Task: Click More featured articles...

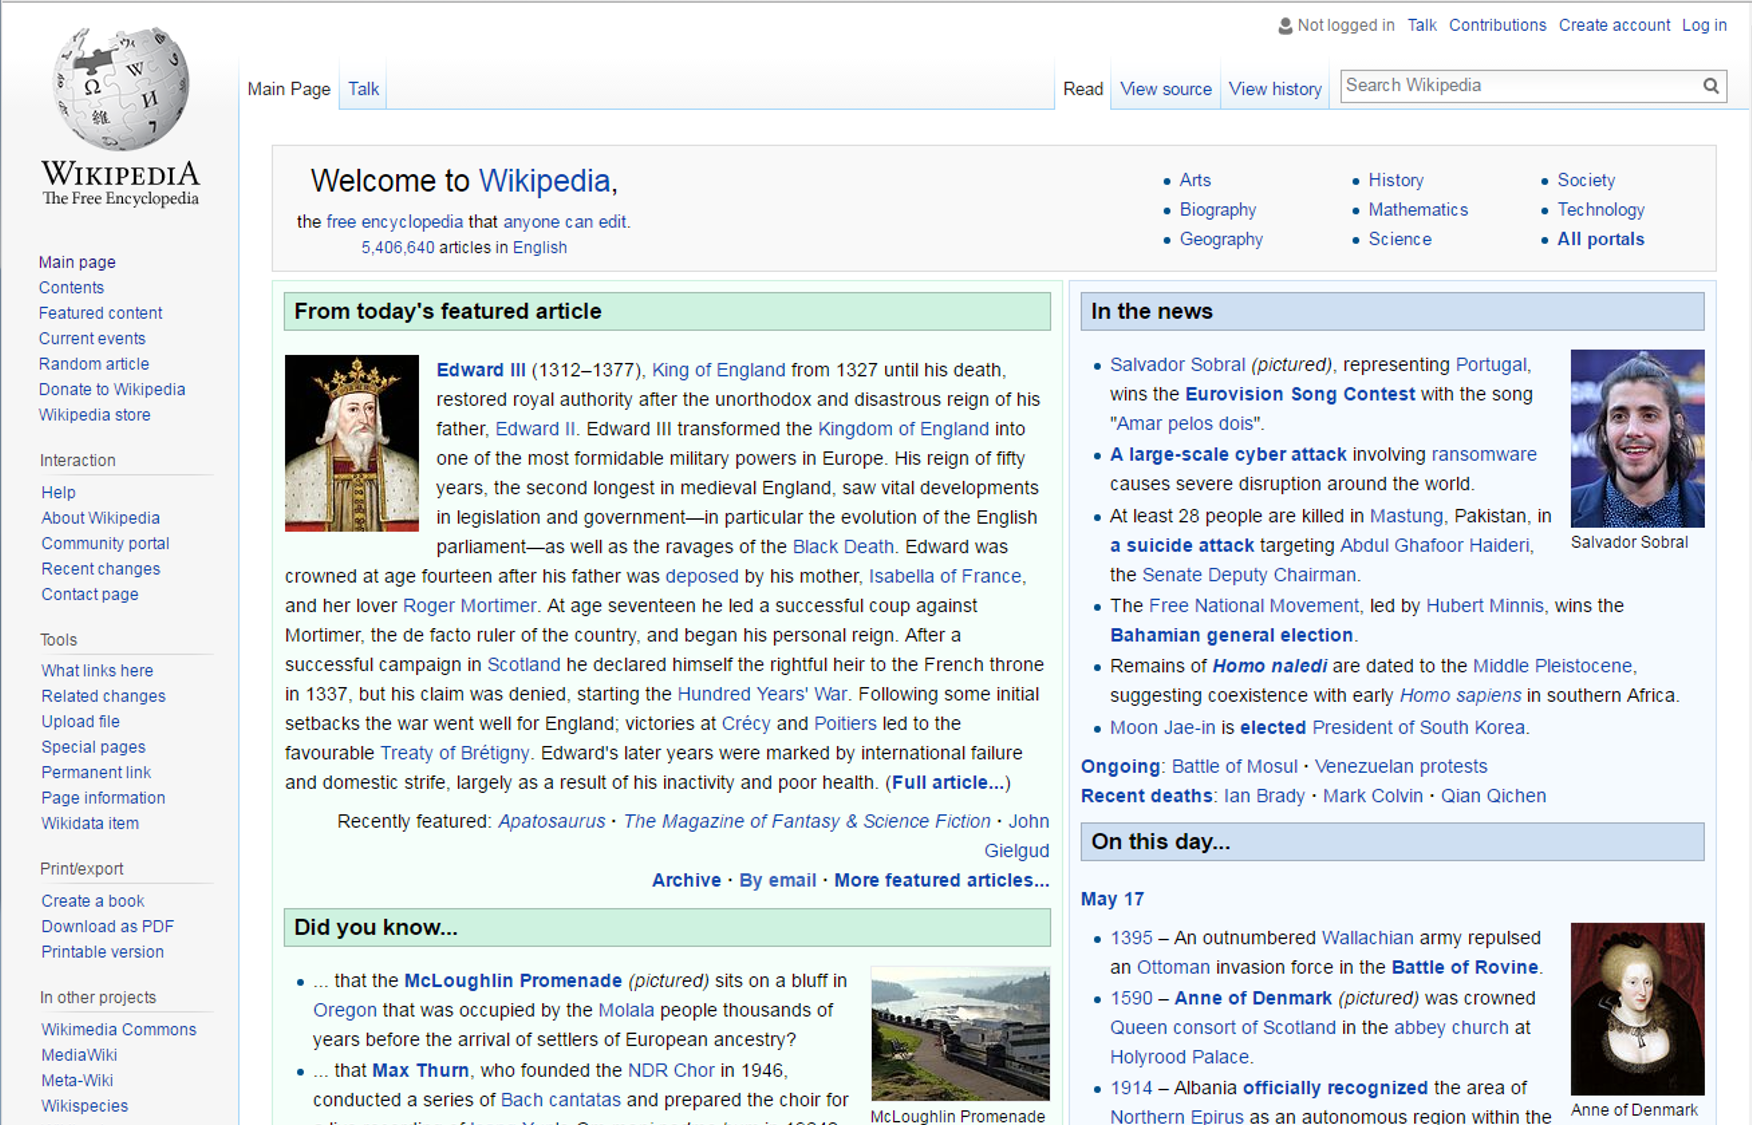Action: point(942,881)
